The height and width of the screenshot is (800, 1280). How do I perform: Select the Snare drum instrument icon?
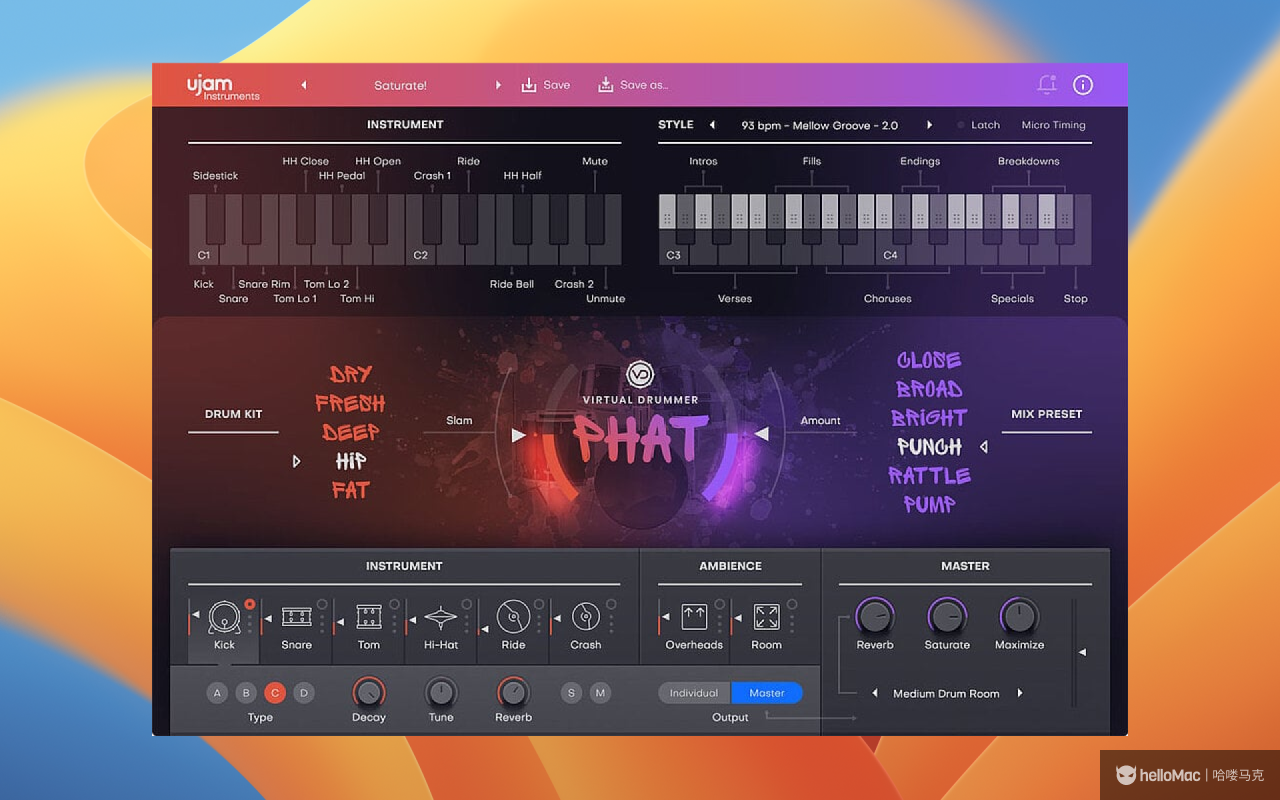(296, 618)
